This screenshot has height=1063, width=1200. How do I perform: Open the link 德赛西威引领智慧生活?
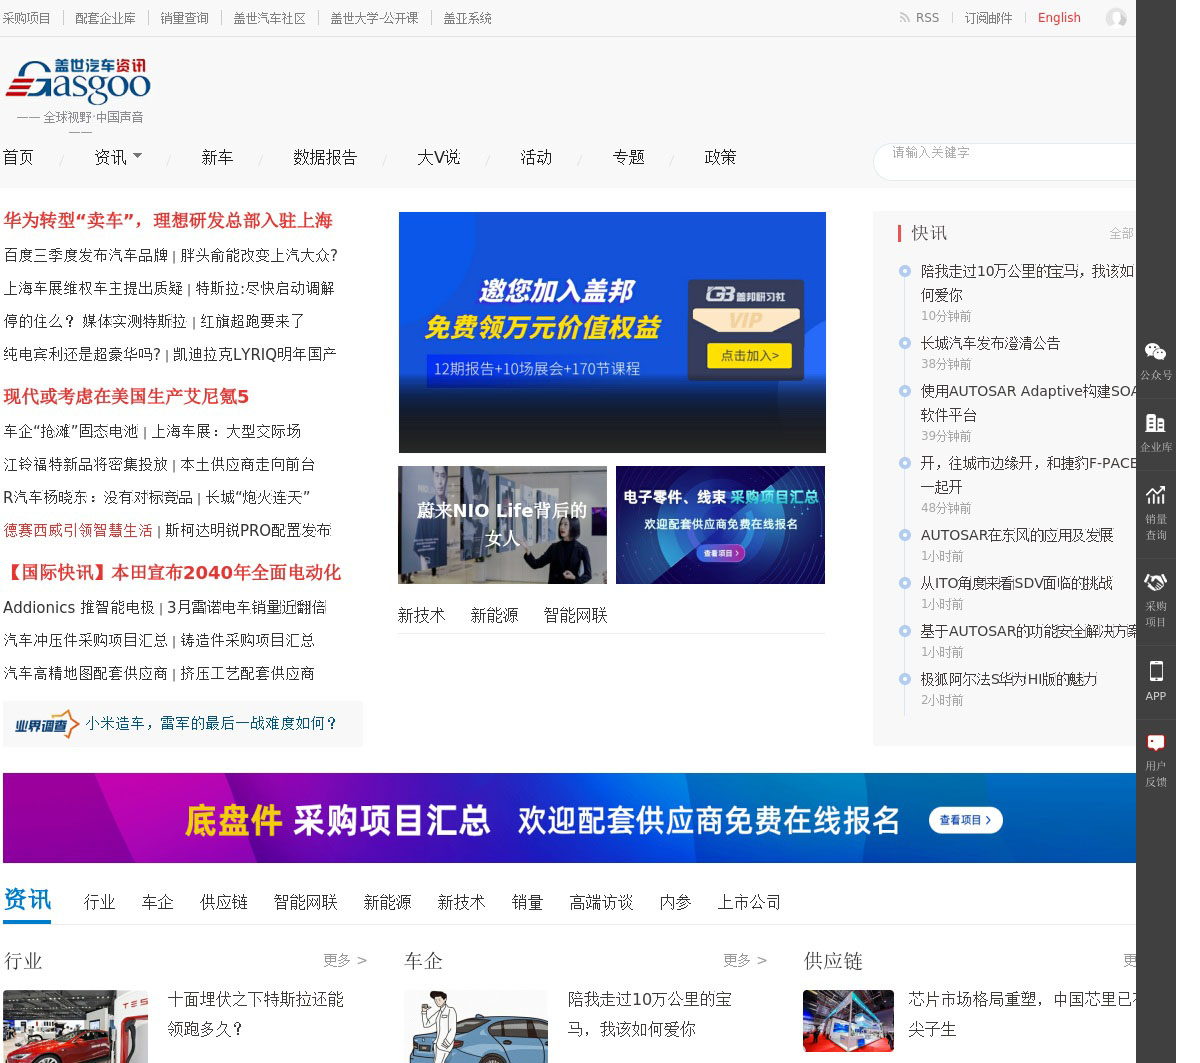point(78,530)
